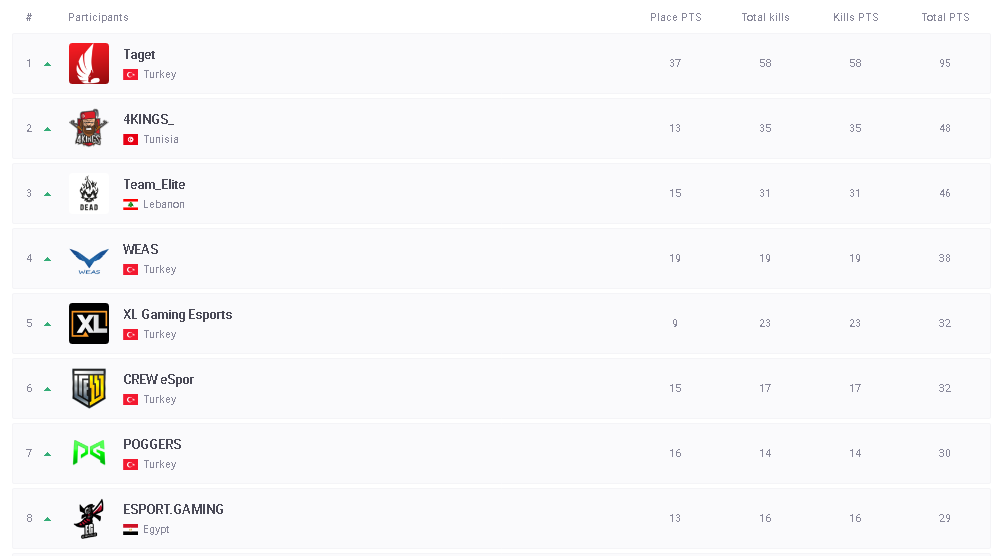The width and height of the screenshot is (1005, 556).
Task: Sort by Place PTS column header
Action: point(676,17)
